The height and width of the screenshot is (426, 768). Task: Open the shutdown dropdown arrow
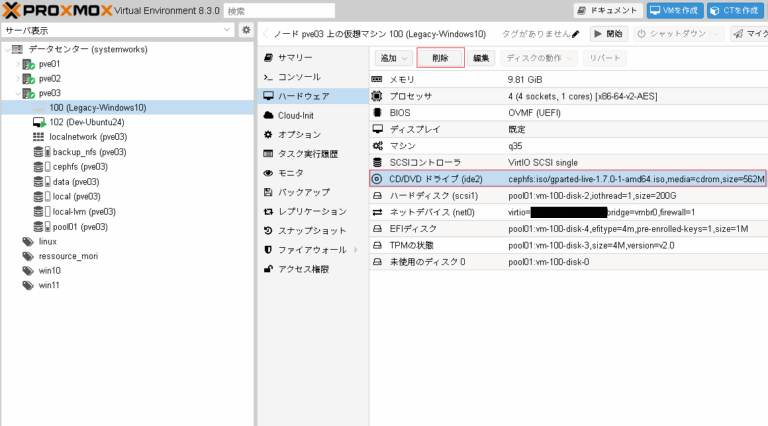coord(717,34)
